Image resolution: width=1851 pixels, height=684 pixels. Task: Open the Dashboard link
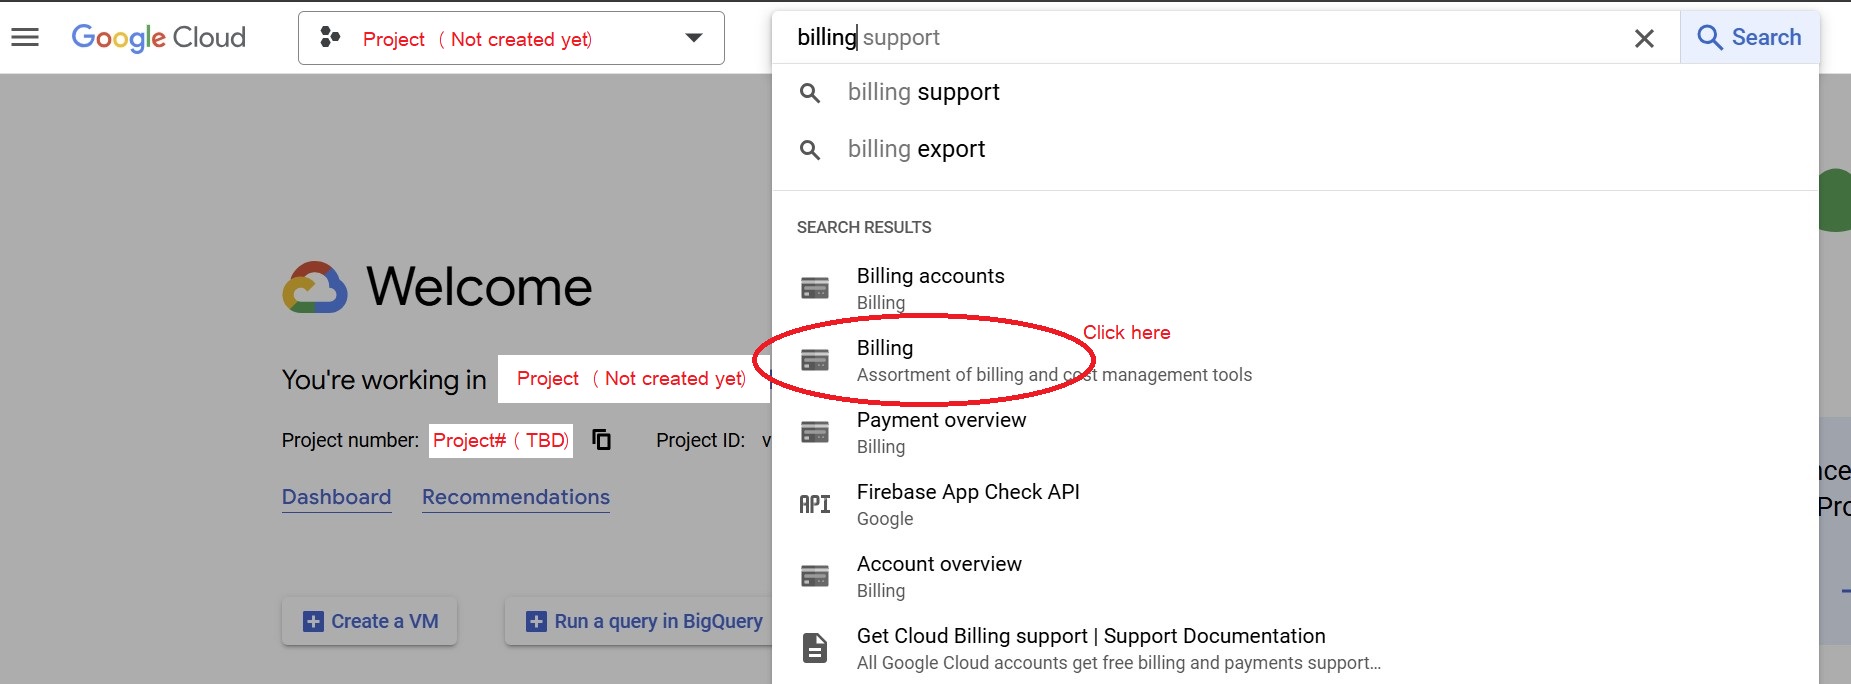point(336,497)
